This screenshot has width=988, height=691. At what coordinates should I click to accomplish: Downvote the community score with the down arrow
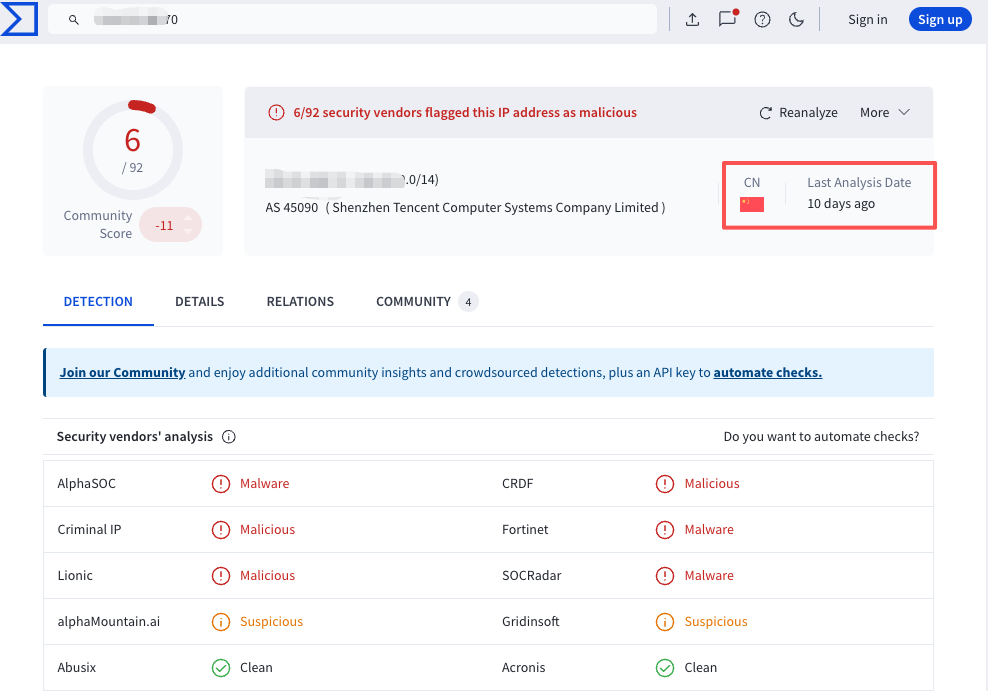[187, 232]
